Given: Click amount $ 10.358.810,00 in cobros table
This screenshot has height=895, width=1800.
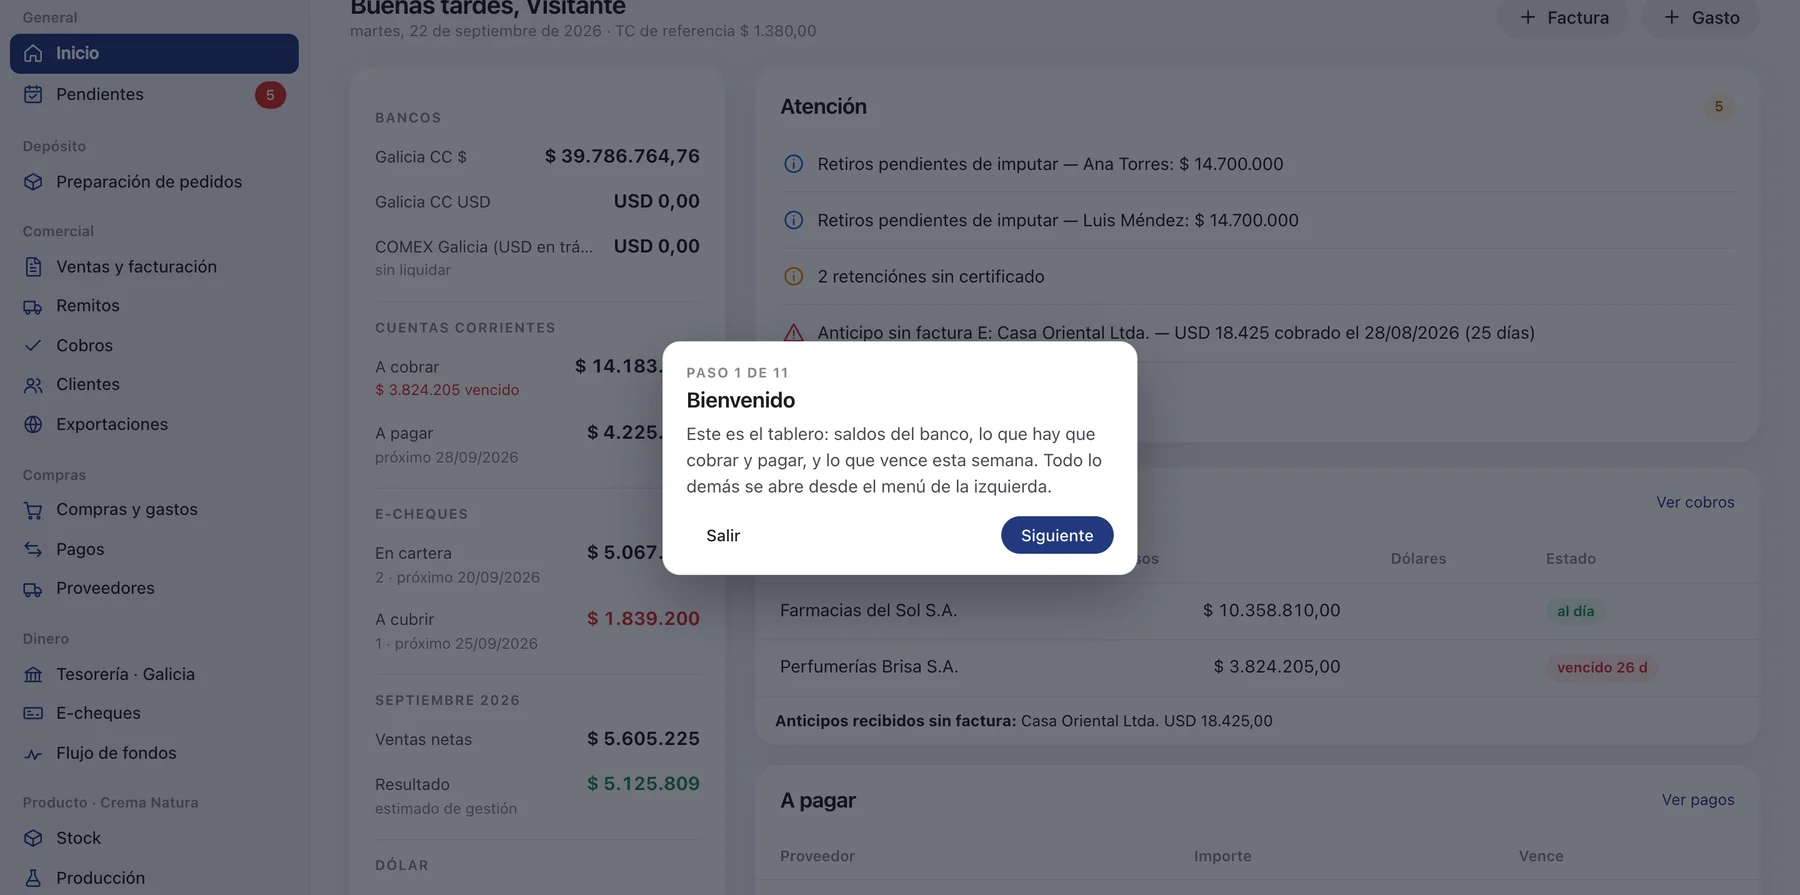Looking at the screenshot, I should pos(1271,611).
